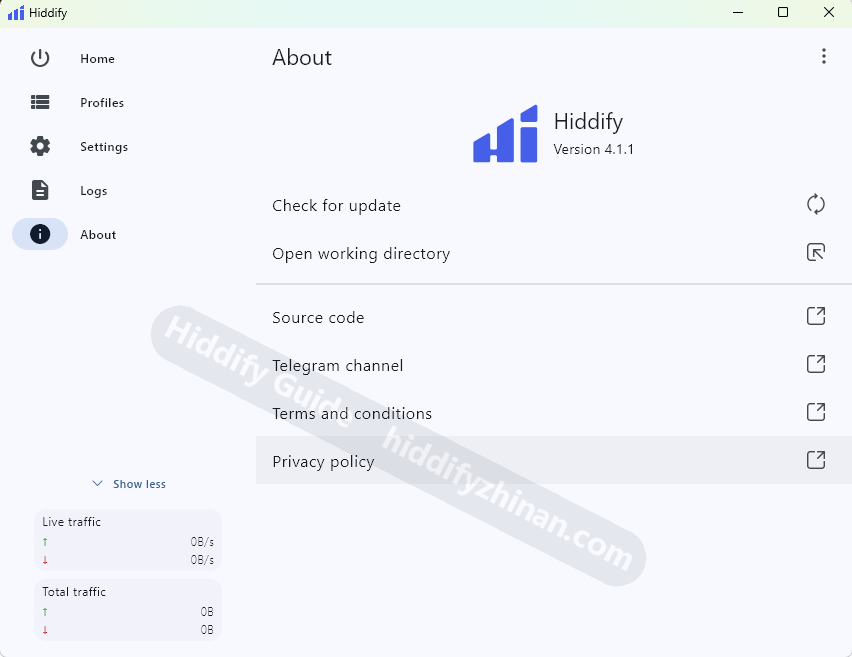The width and height of the screenshot is (852, 657).
Task: Select Open working directory
Action: (554, 253)
